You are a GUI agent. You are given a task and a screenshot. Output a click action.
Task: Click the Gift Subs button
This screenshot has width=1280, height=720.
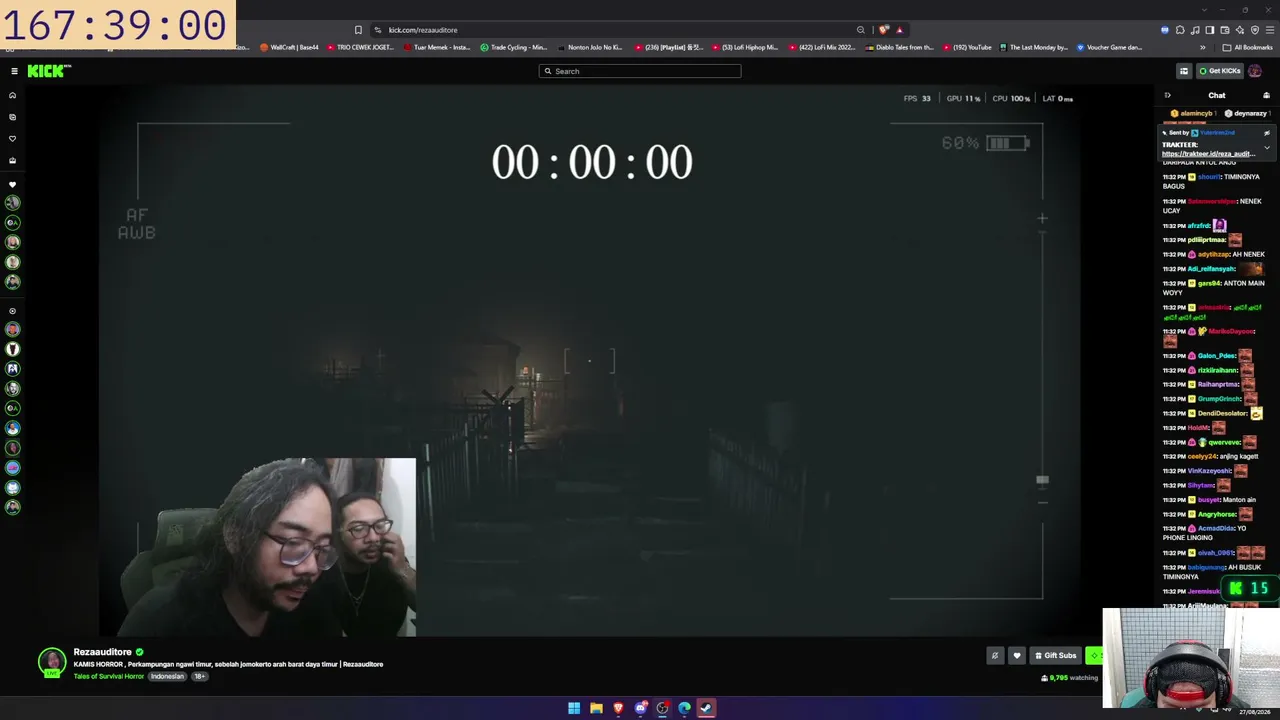tap(1055, 656)
